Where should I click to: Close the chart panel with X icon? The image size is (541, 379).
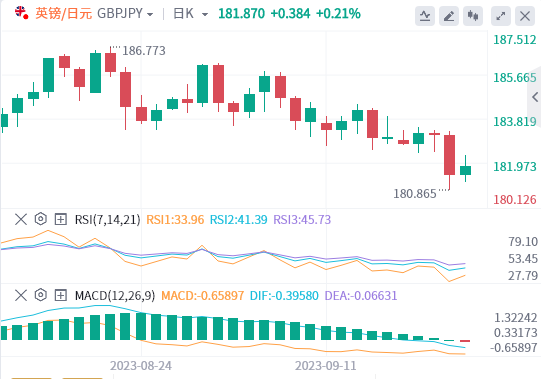click(x=525, y=16)
